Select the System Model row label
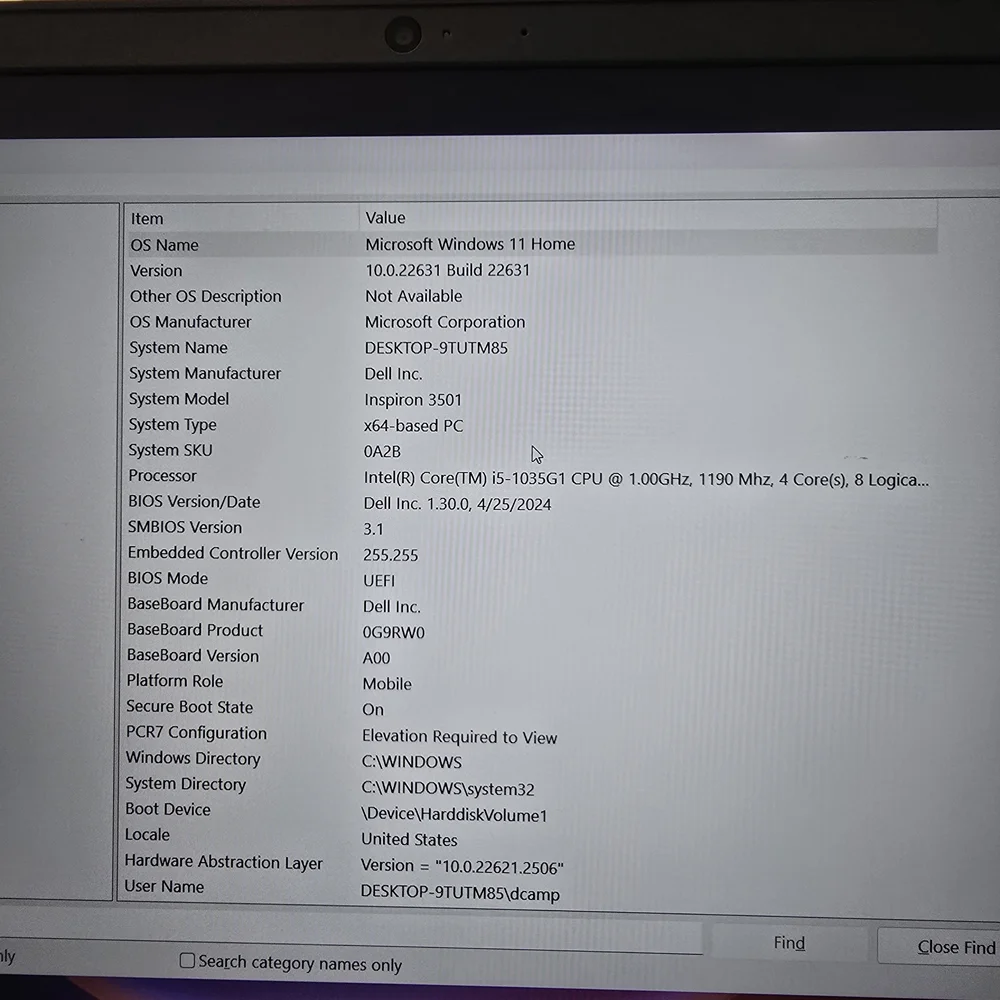The width and height of the screenshot is (1000, 1000). click(x=179, y=399)
